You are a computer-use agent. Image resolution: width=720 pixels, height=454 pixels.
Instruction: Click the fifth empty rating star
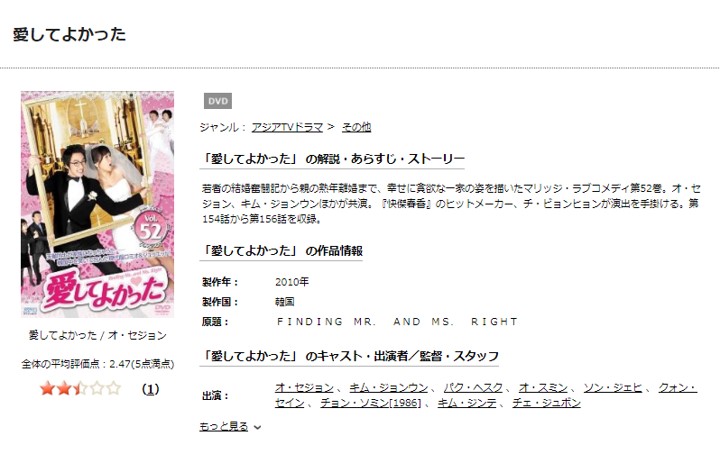(113, 389)
